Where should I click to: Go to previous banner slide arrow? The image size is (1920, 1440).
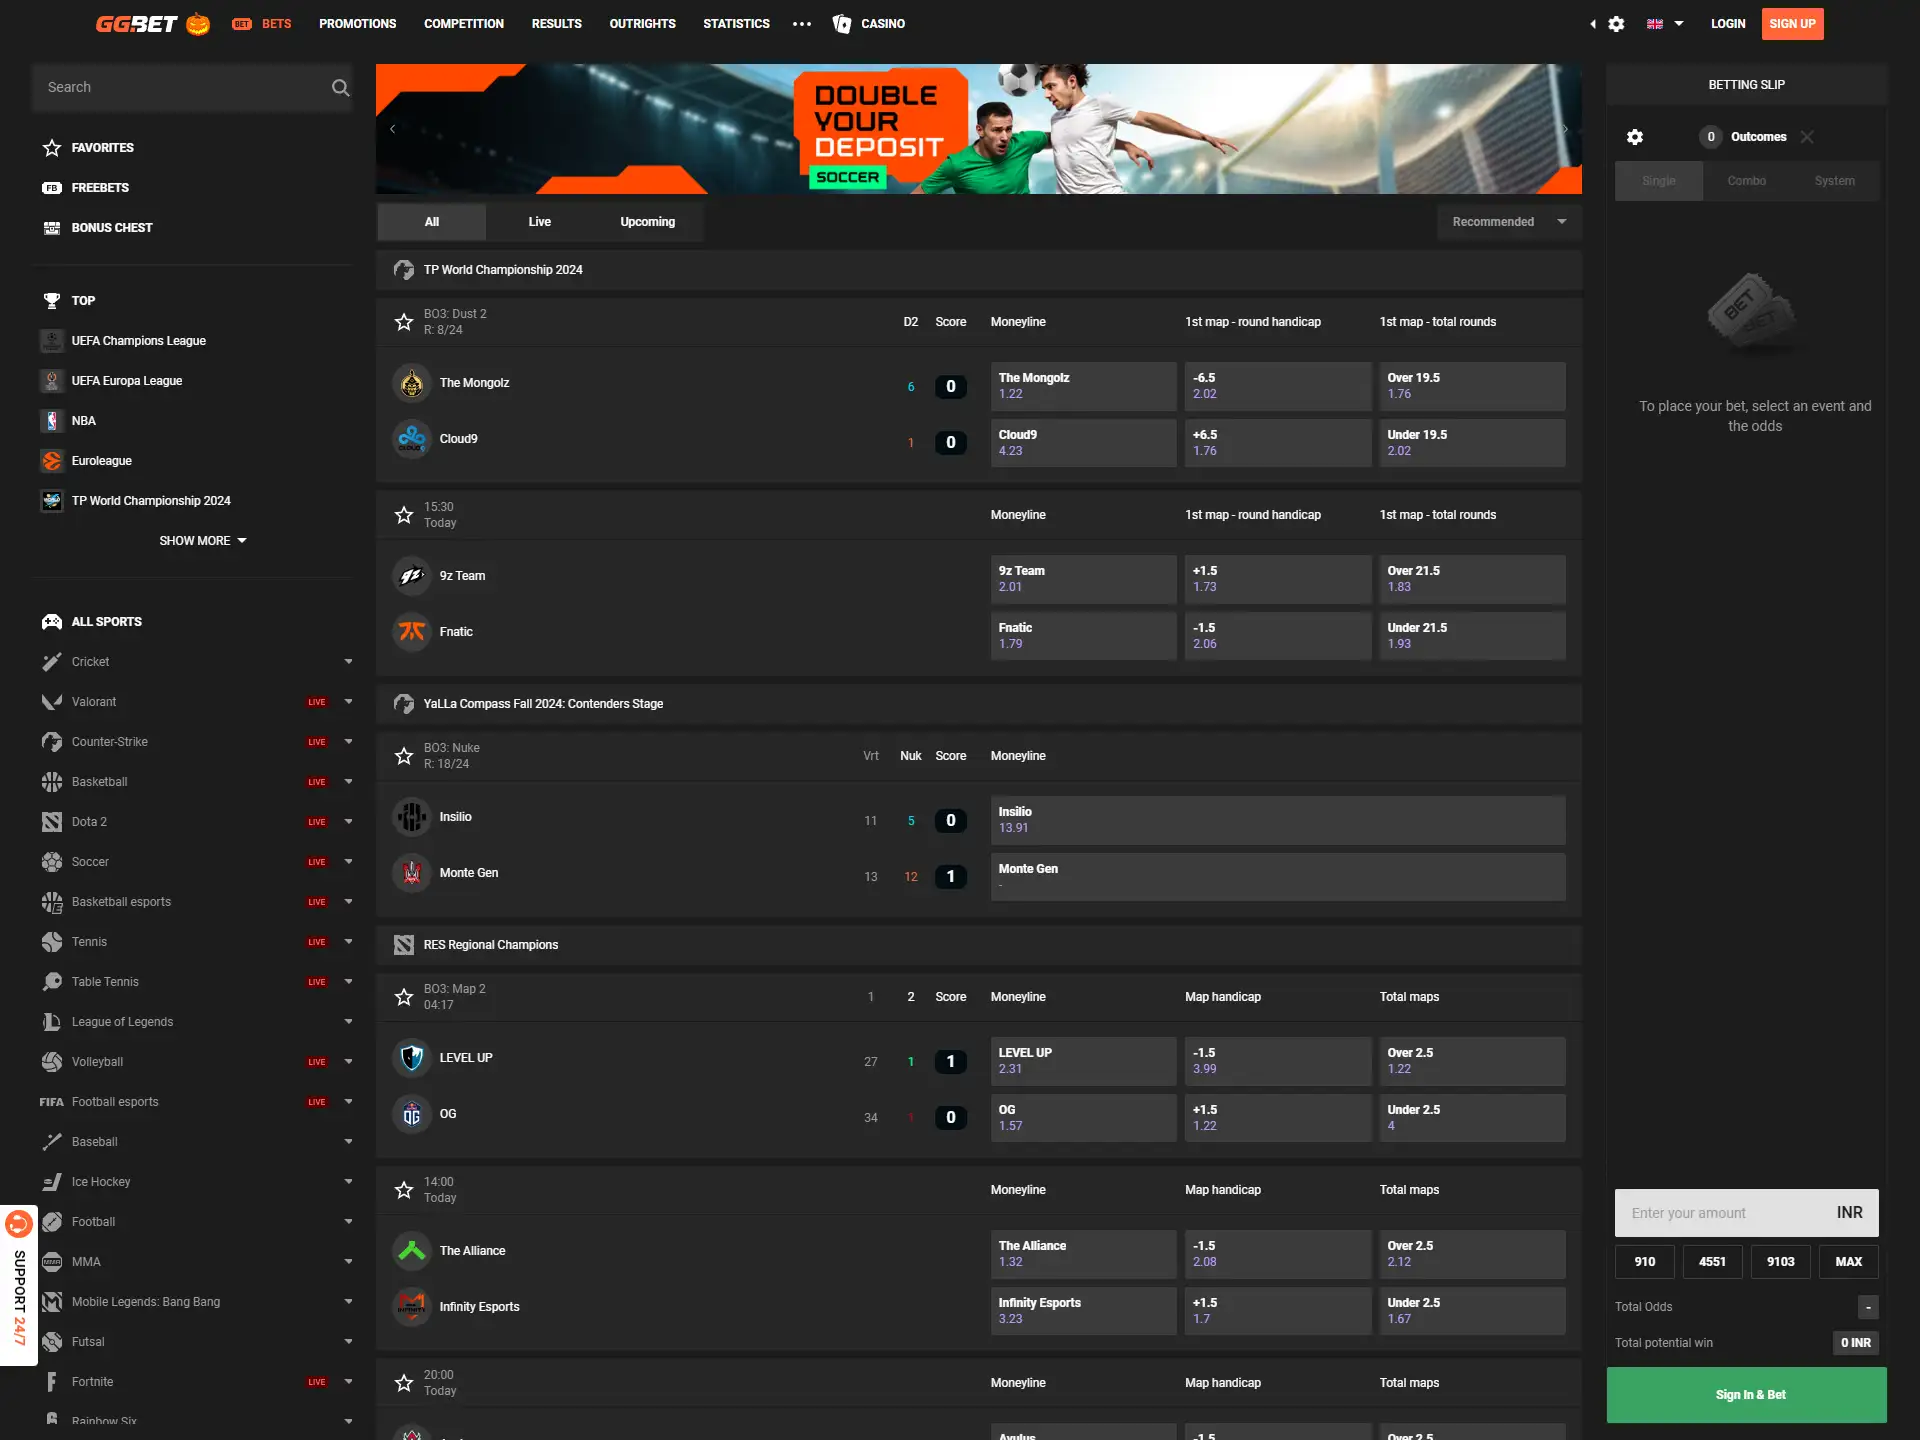[x=393, y=129]
